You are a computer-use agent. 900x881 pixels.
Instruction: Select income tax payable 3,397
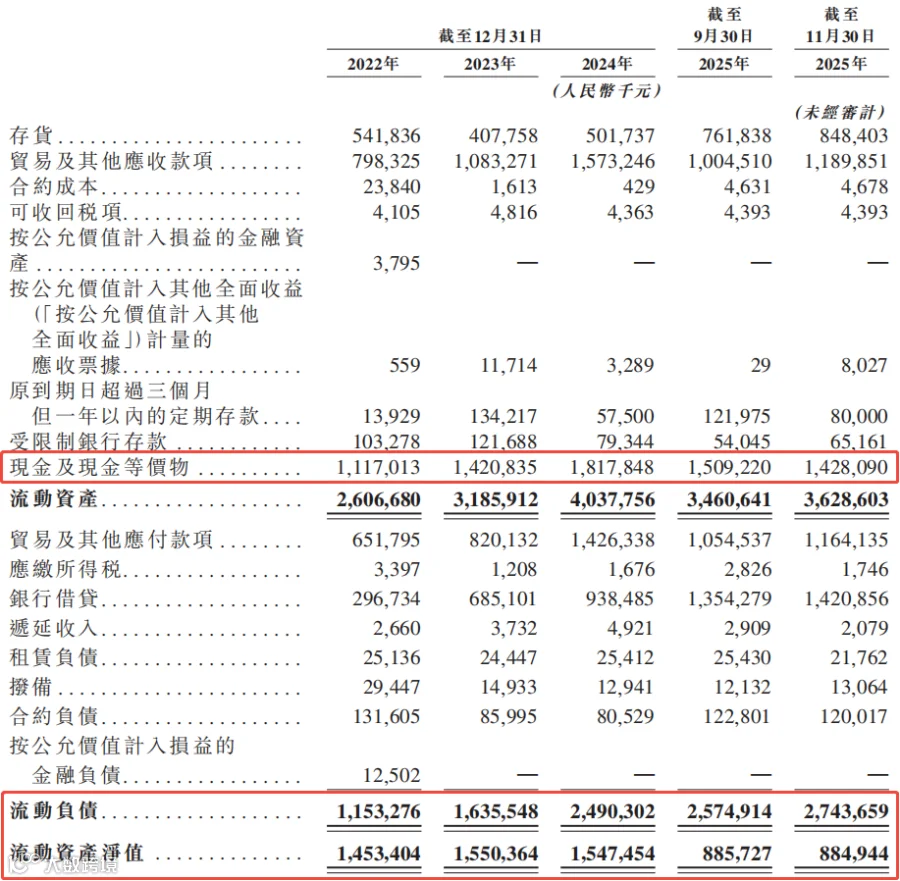[x=397, y=569]
